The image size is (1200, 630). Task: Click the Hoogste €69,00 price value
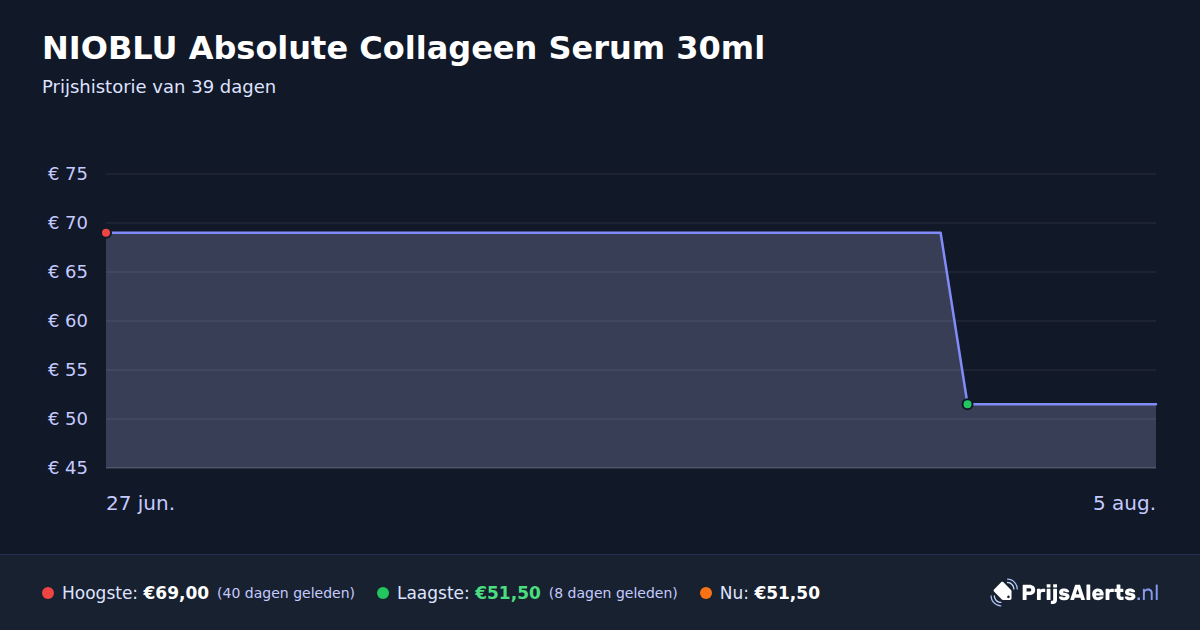pyautogui.click(x=176, y=593)
